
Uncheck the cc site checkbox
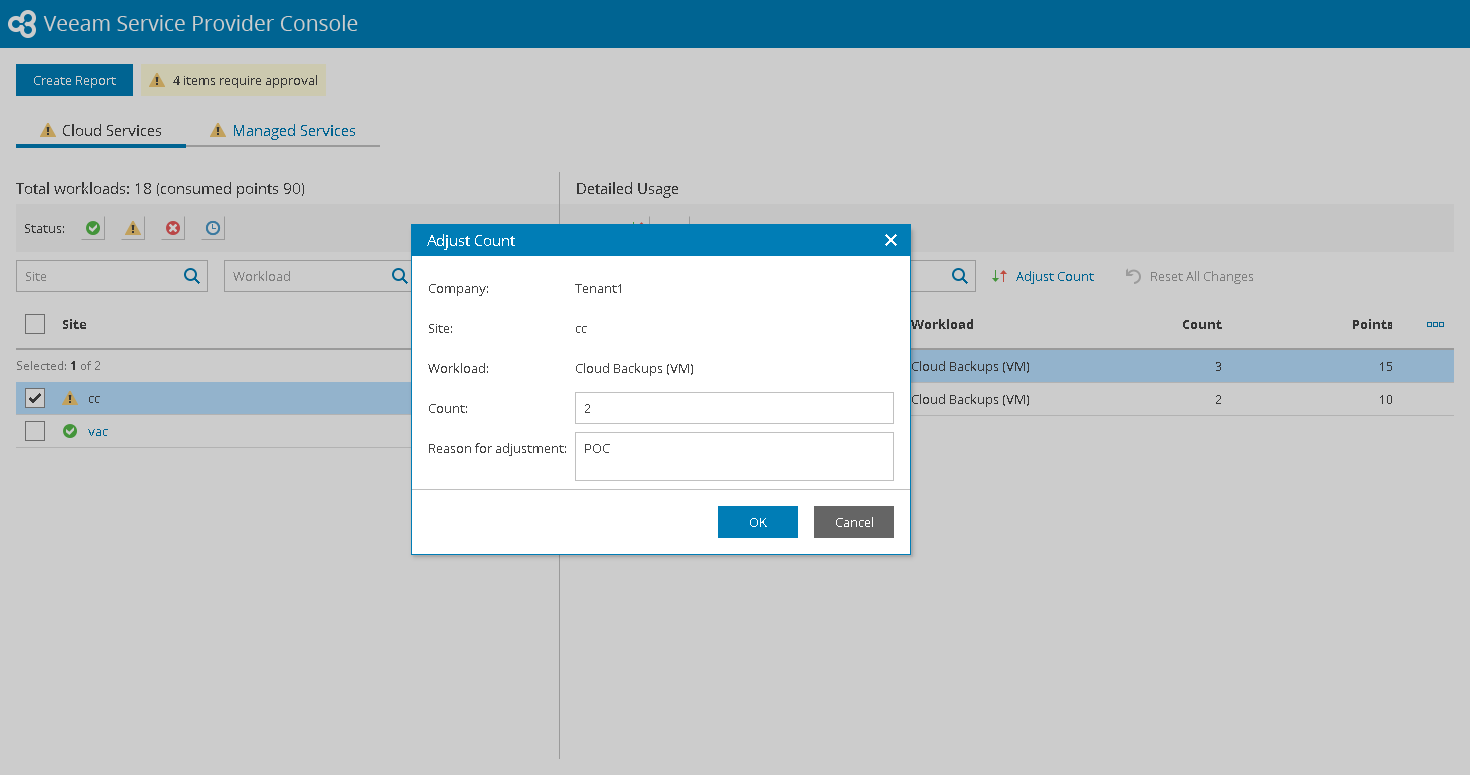pos(35,398)
